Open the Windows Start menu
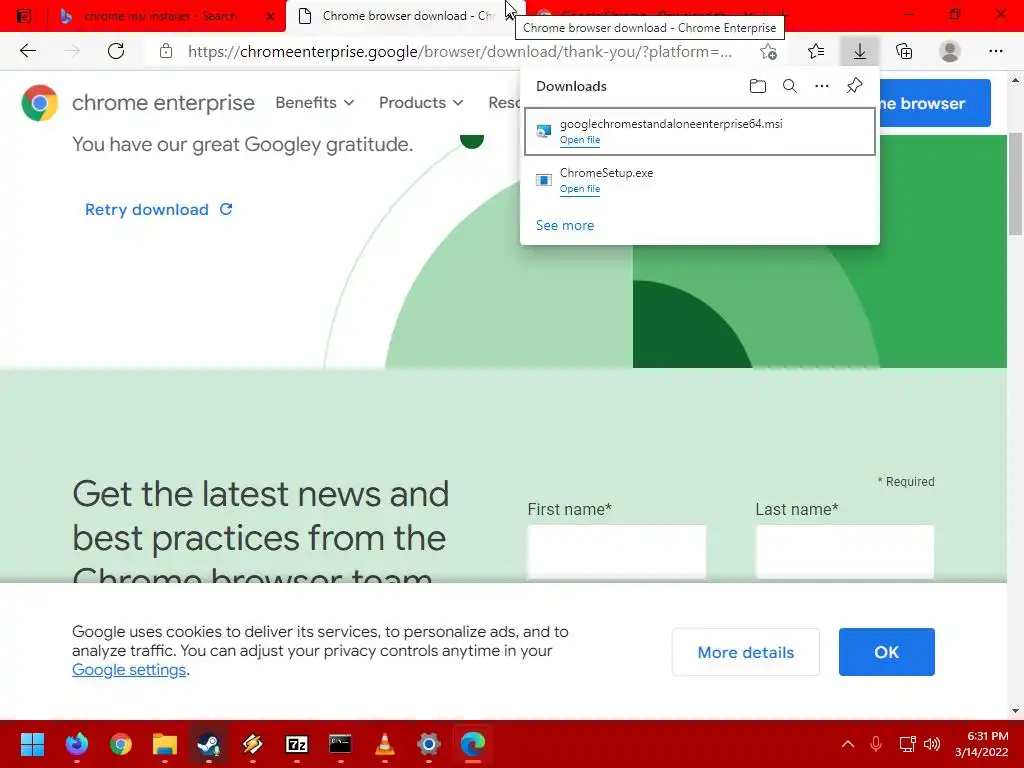1024x768 pixels. pyautogui.click(x=32, y=744)
